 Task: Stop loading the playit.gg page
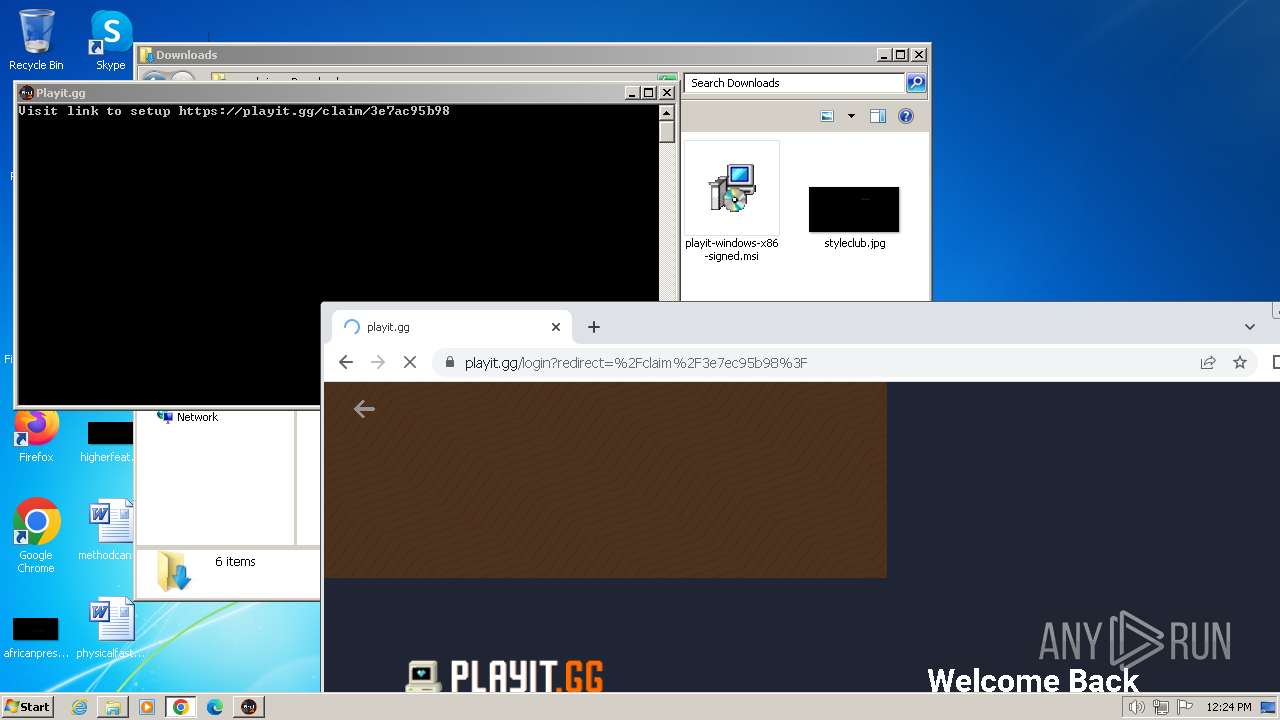click(x=410, y=362)
